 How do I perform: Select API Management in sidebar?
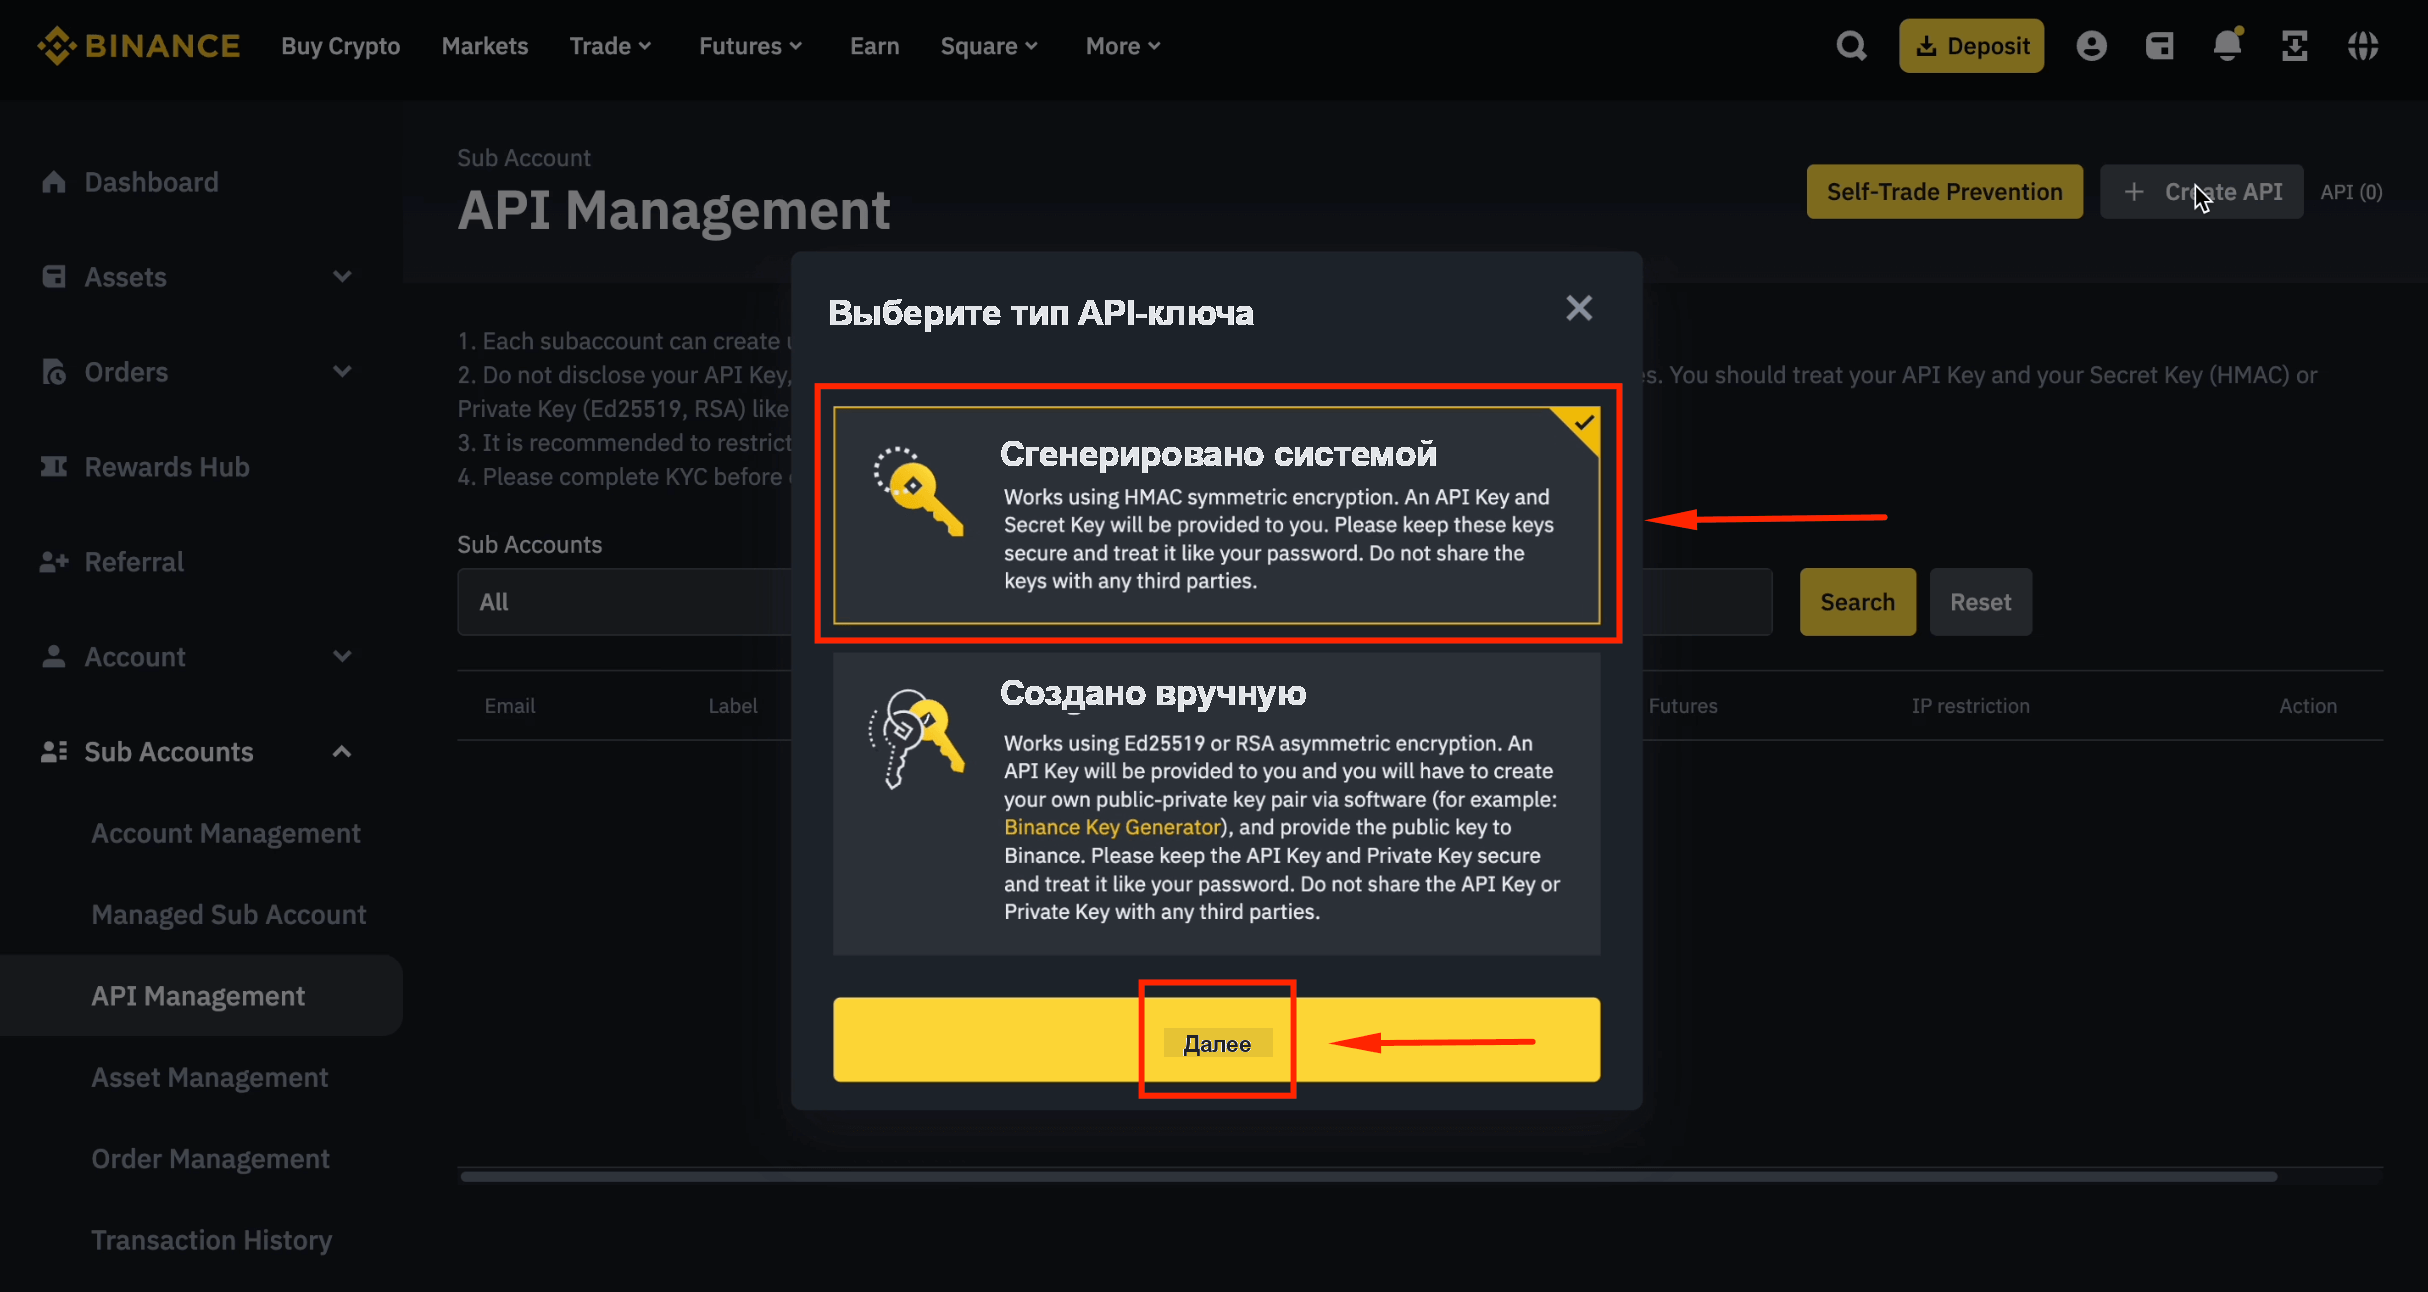pyautogui.click(x=200, y=996)
